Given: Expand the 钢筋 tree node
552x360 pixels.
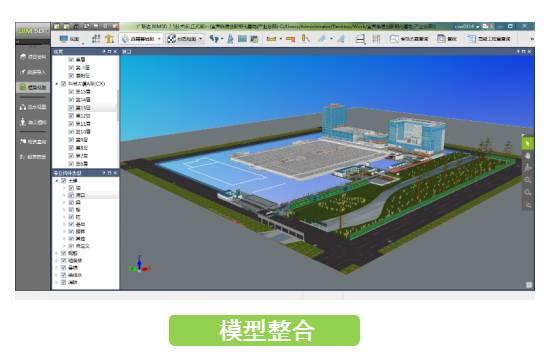Looking at the screenshot, I should point(57,253).
